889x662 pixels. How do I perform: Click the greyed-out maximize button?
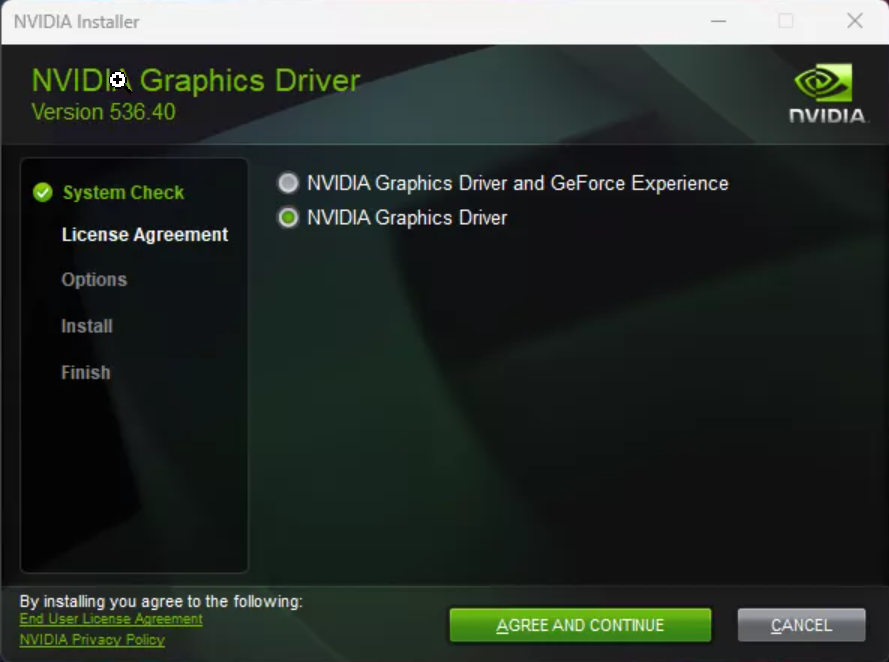pos(786,21)
